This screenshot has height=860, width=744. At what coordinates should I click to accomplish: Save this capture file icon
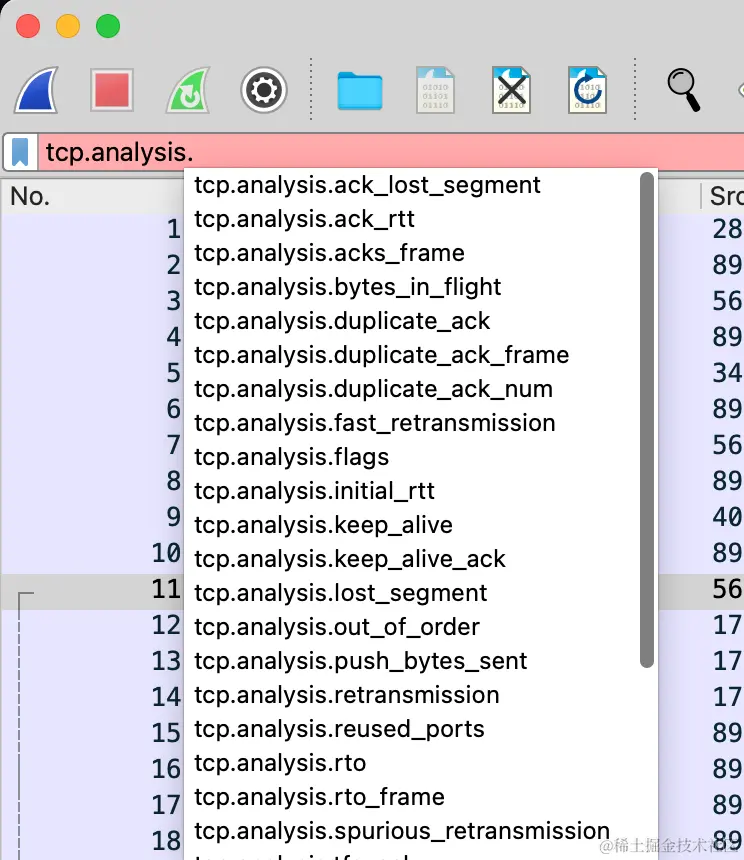pyautogui.click(x=435, y=90)
